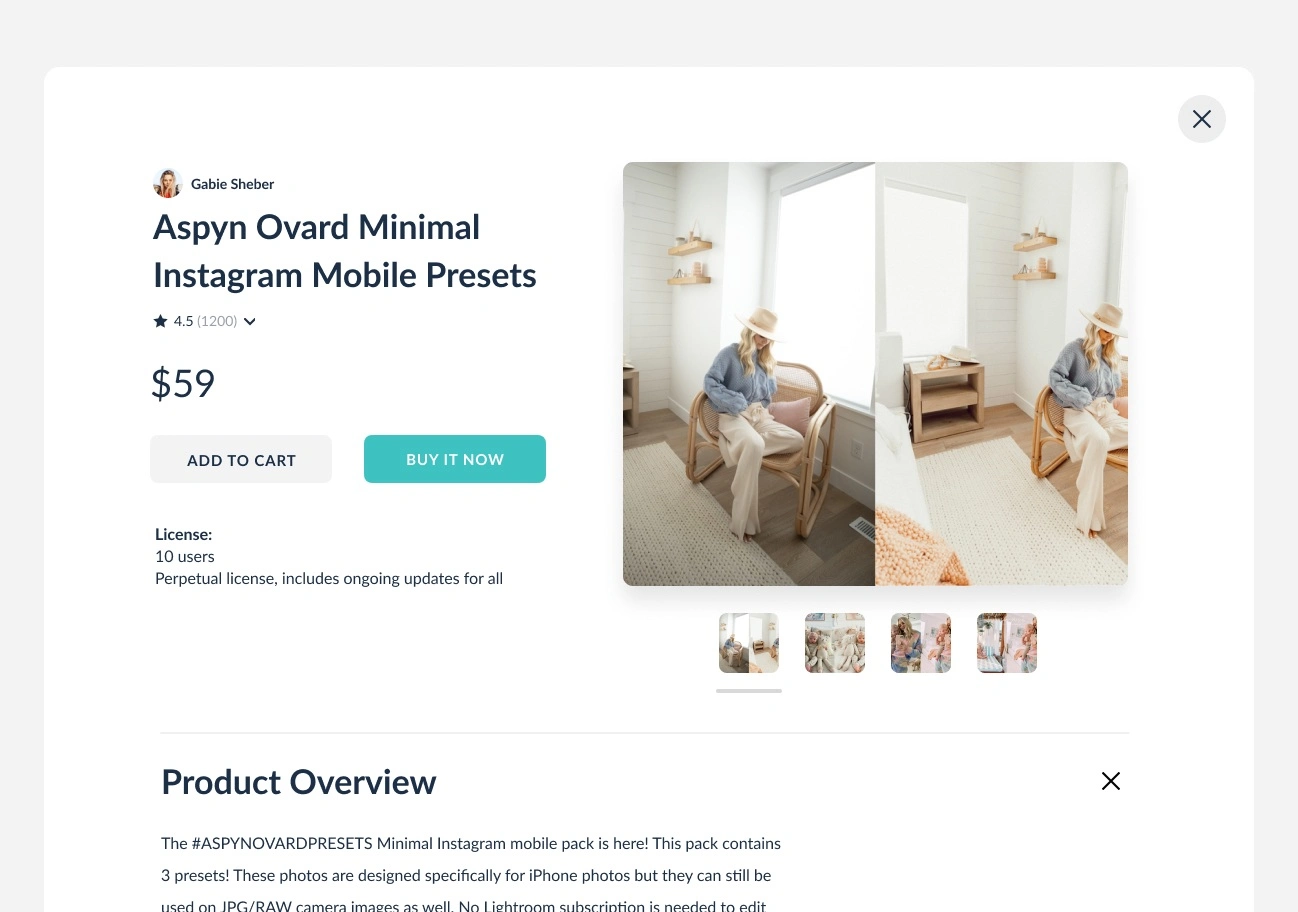Screen dimensions: 1298x912
Task: Select the third preview thumbnail
Action: click(921, 643)
